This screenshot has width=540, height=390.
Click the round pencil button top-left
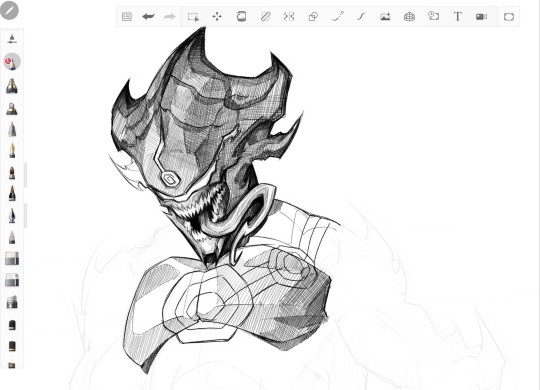pos(9,10)
